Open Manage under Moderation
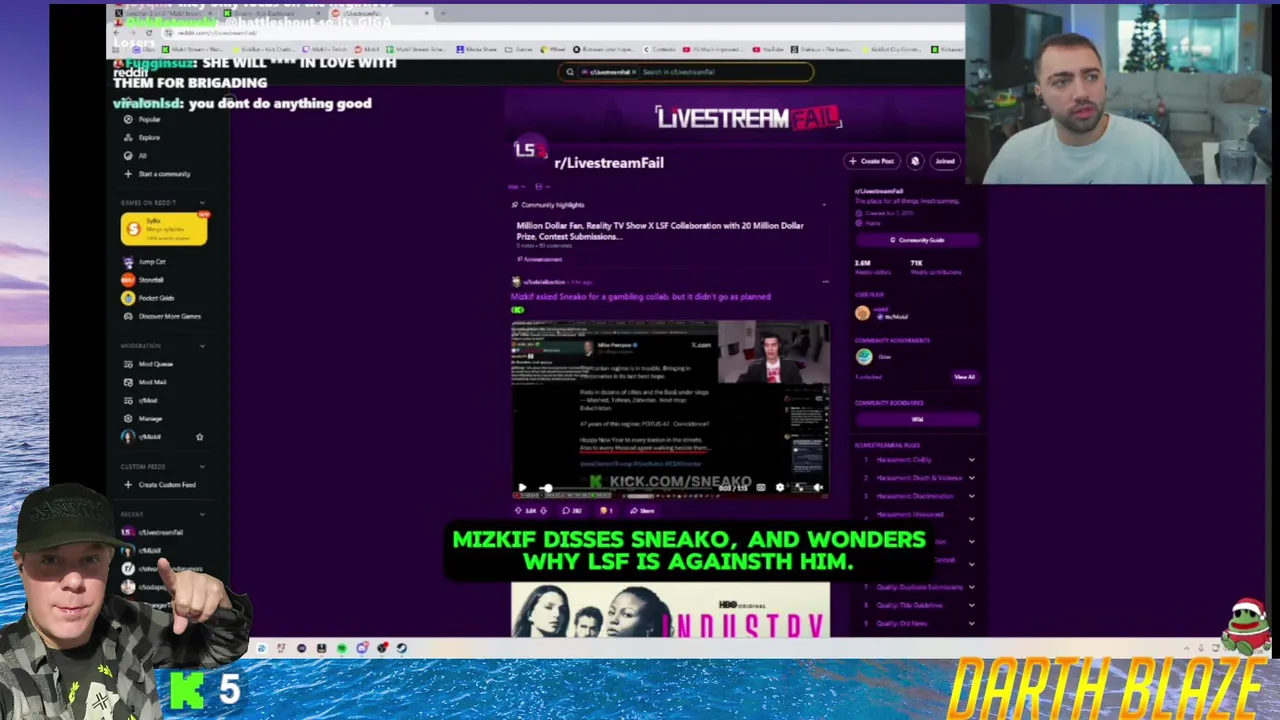This screenshot has height=720, width=1280. coord(142,418)
